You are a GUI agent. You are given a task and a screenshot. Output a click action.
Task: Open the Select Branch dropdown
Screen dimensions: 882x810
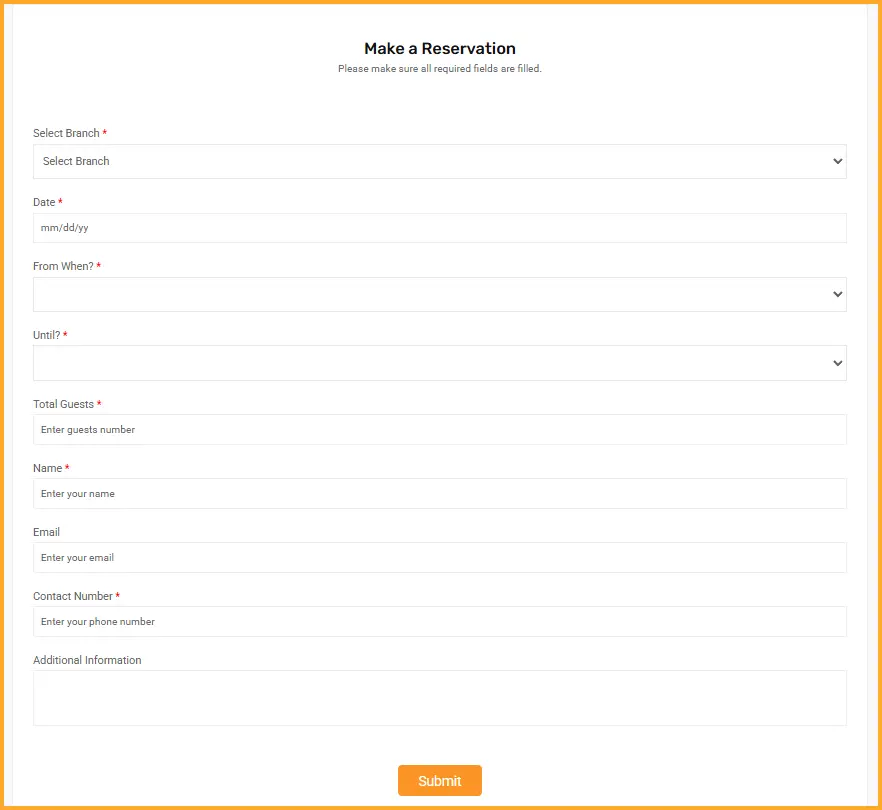pyautogui.click(x=439, y=161)
